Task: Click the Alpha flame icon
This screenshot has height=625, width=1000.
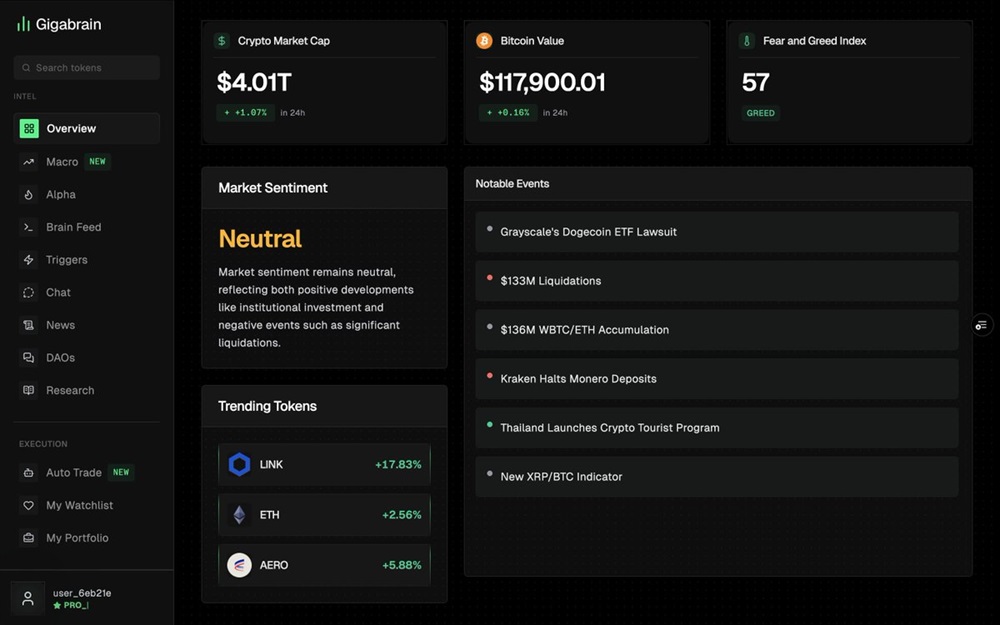Action: 29,195
